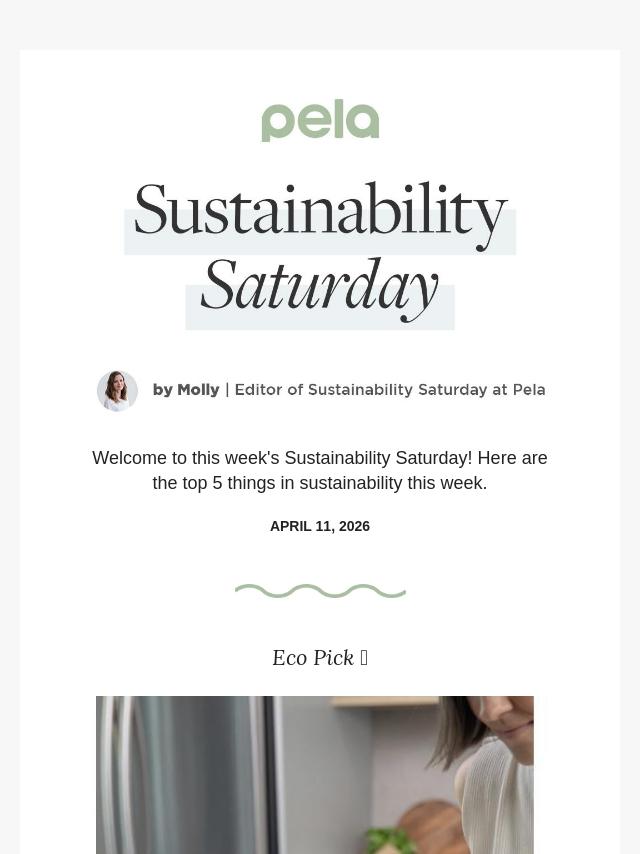
Task: Click the Pela logo
Action: click(320, 121)
